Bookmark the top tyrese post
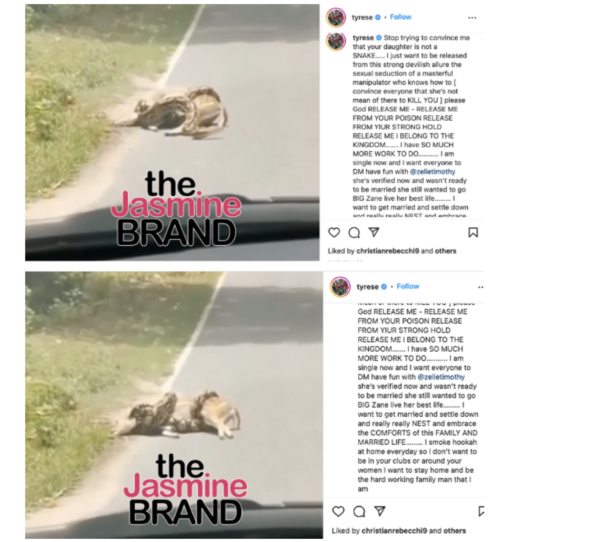The width and height of the screenshot is (595, 542). click(473, 232)
